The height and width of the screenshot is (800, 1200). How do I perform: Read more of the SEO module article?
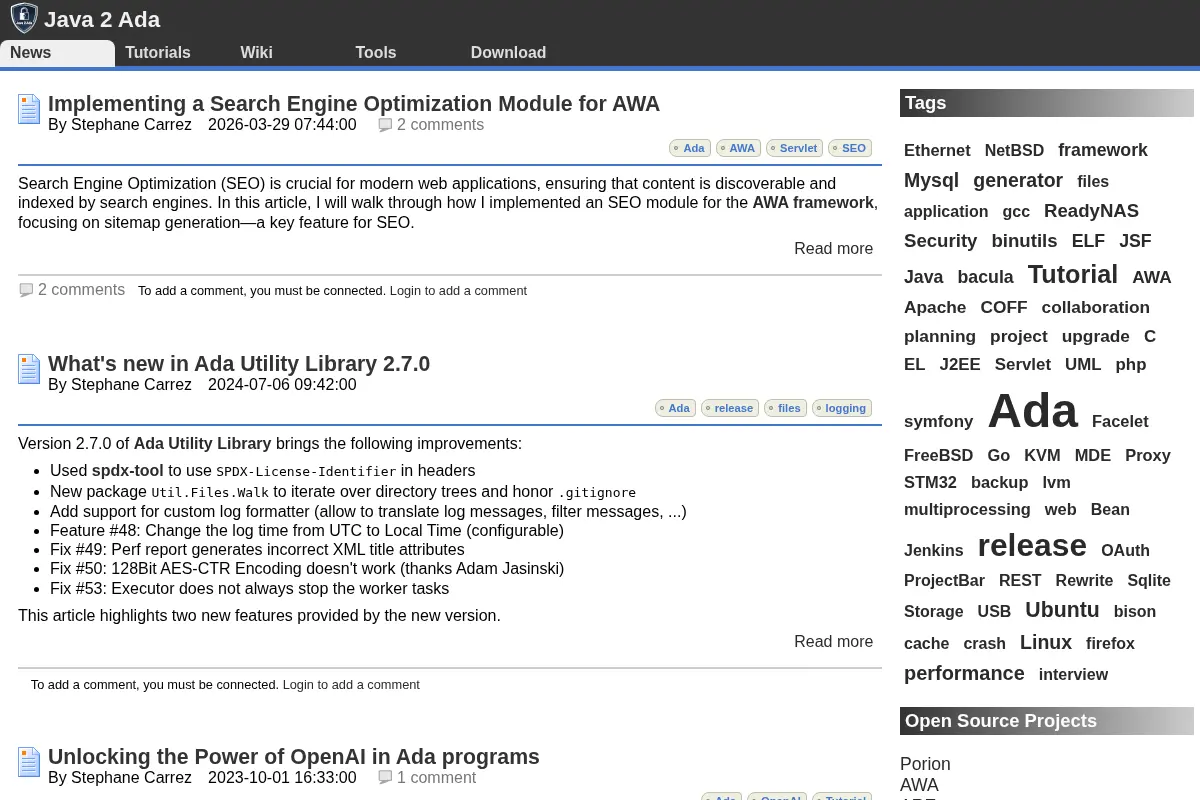coord(833,248)
